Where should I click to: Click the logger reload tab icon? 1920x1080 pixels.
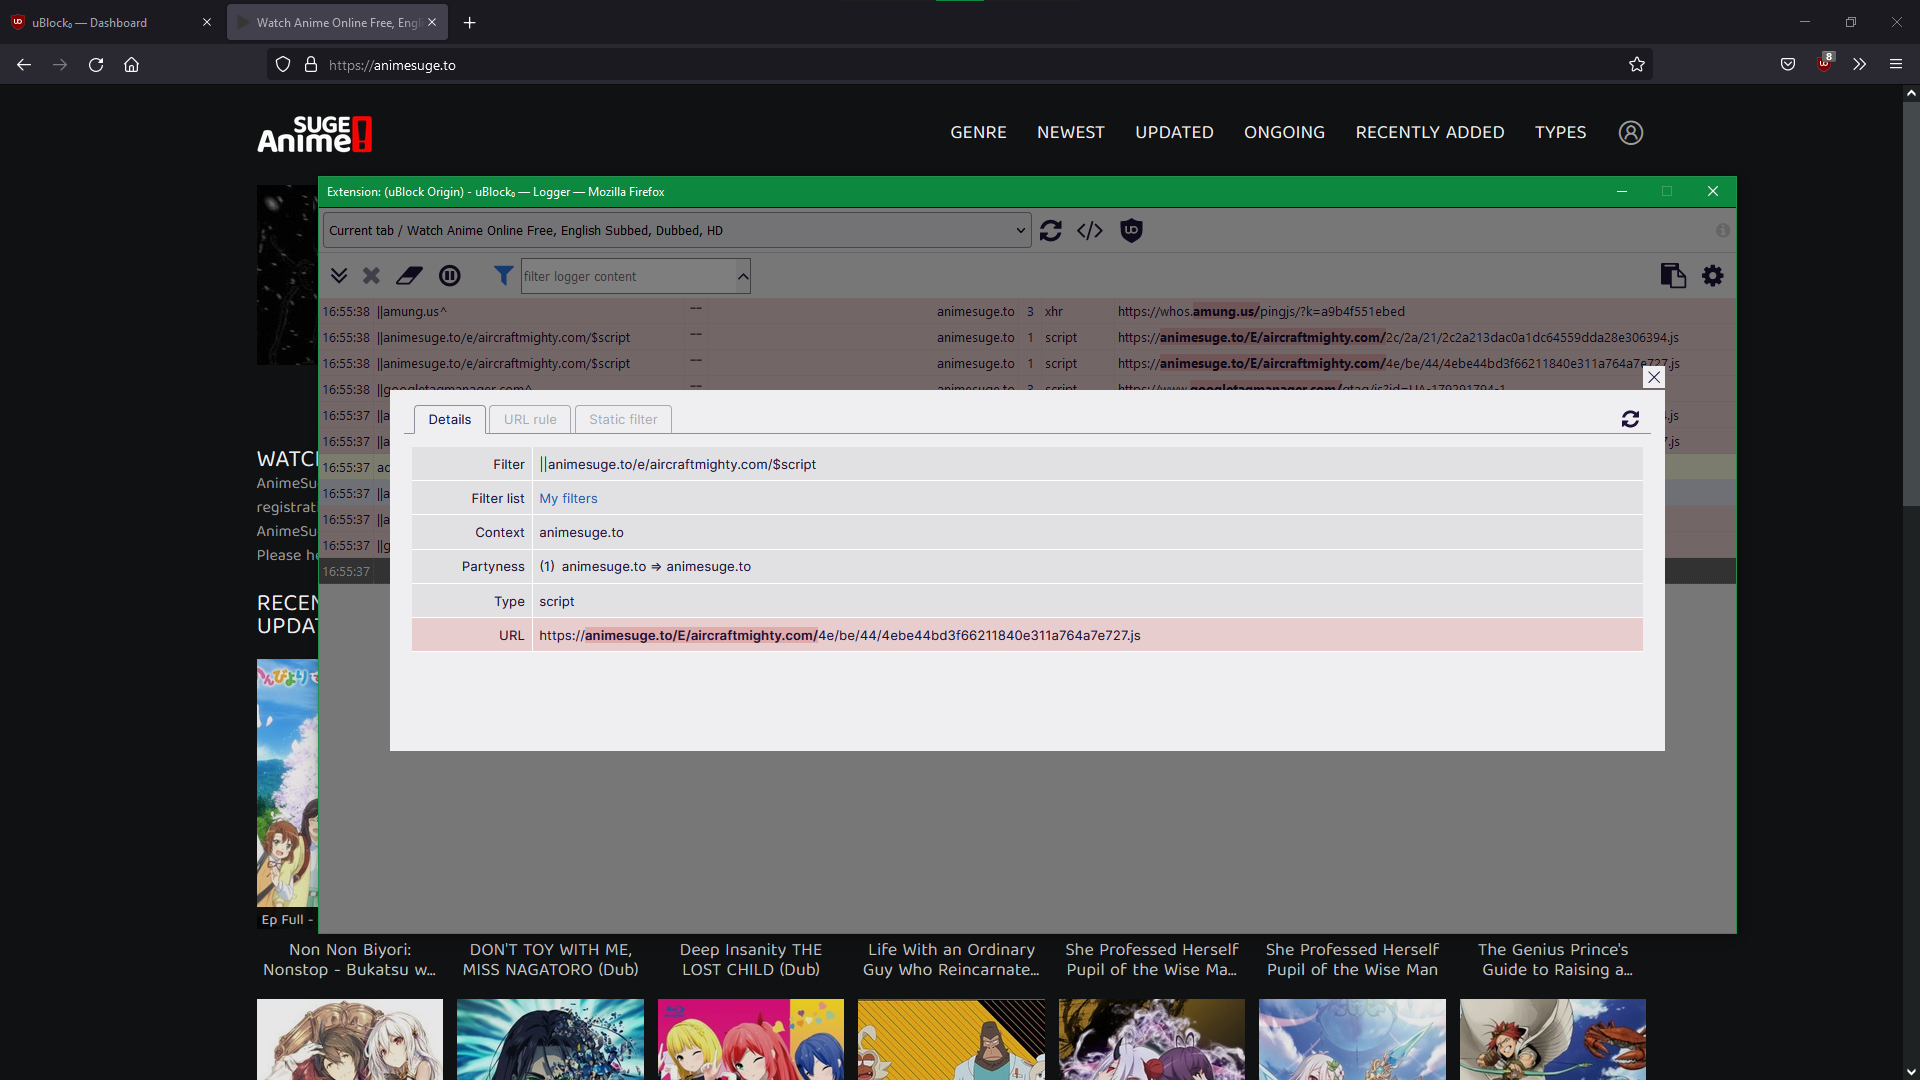1050,231
